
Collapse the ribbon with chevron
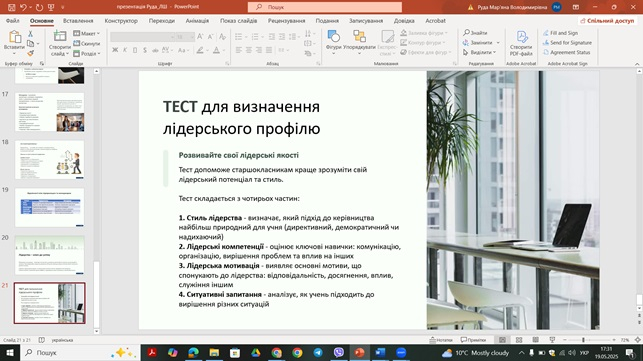(x=637, y=64)
